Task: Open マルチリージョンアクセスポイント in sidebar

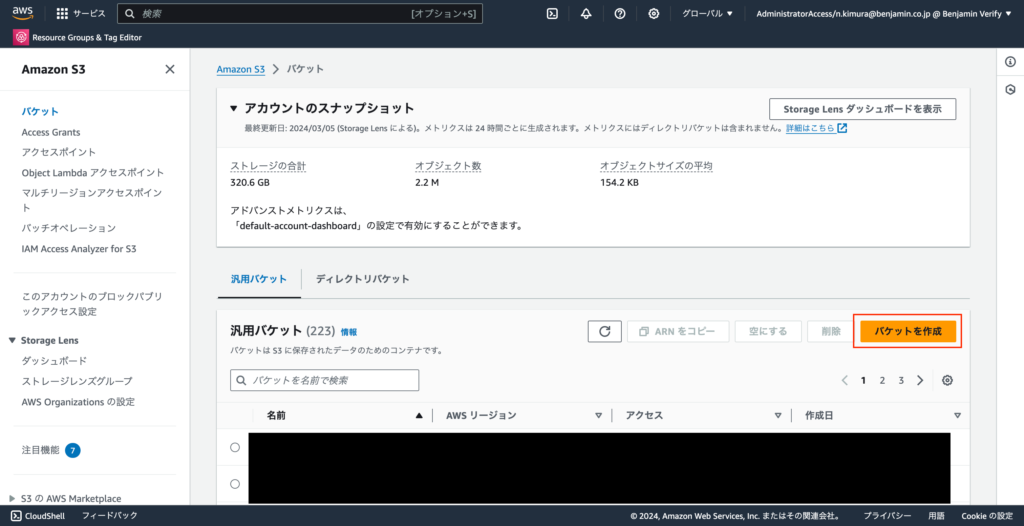Action: tap(92, 200)
